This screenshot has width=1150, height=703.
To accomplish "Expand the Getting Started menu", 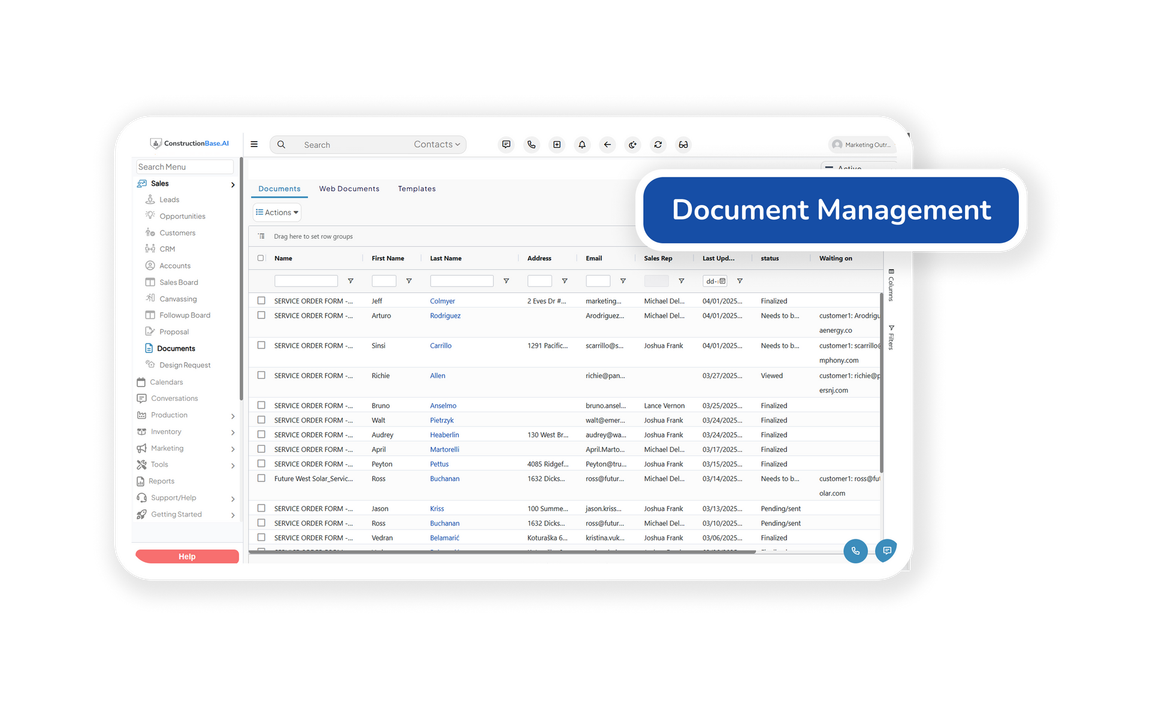I will (x=186, y=515).
